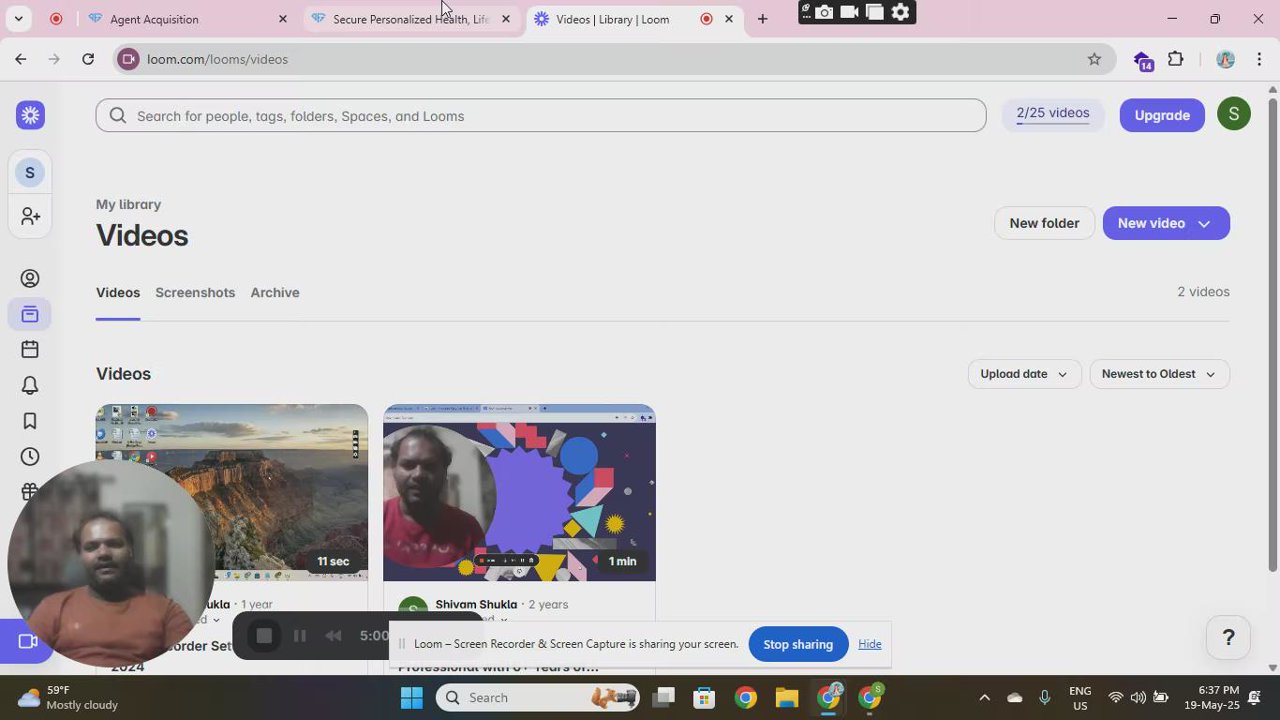Open settings gear in capture toolbar
The width and height of the screenshot is (1280, 720).
coord(901,12)
